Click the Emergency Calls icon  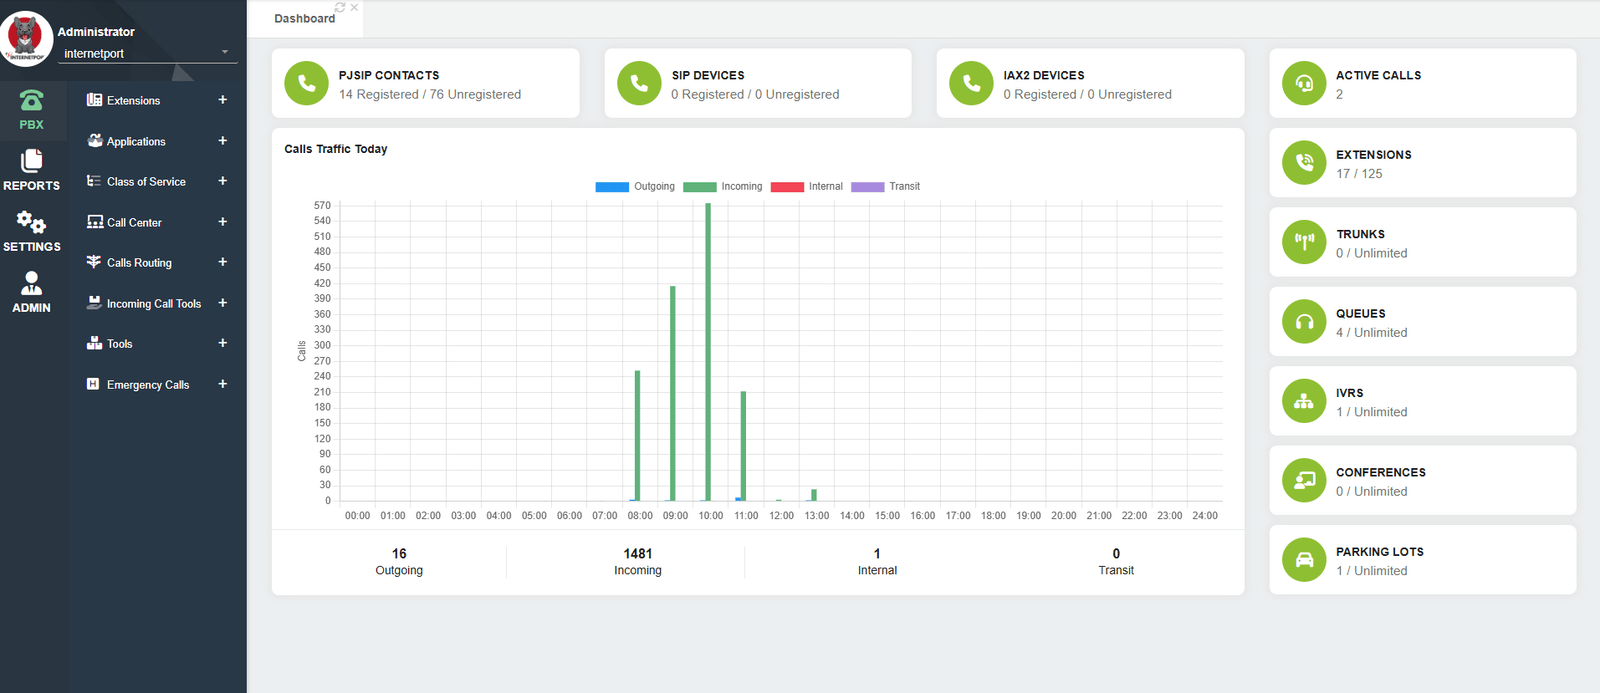pyautogui.click(x=93, y=384)
